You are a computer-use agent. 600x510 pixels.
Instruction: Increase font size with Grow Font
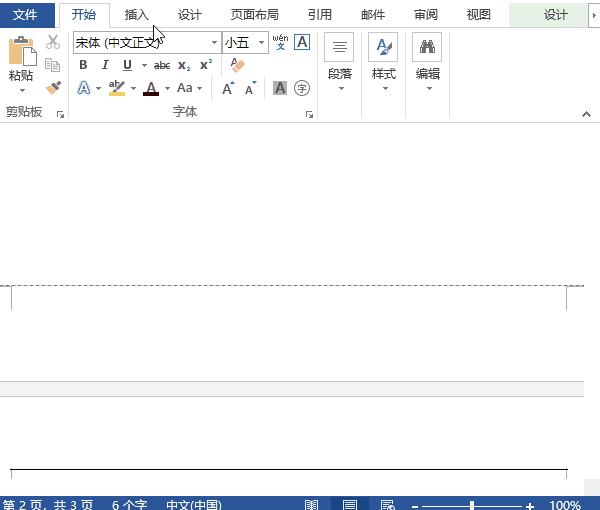[228, 88]
